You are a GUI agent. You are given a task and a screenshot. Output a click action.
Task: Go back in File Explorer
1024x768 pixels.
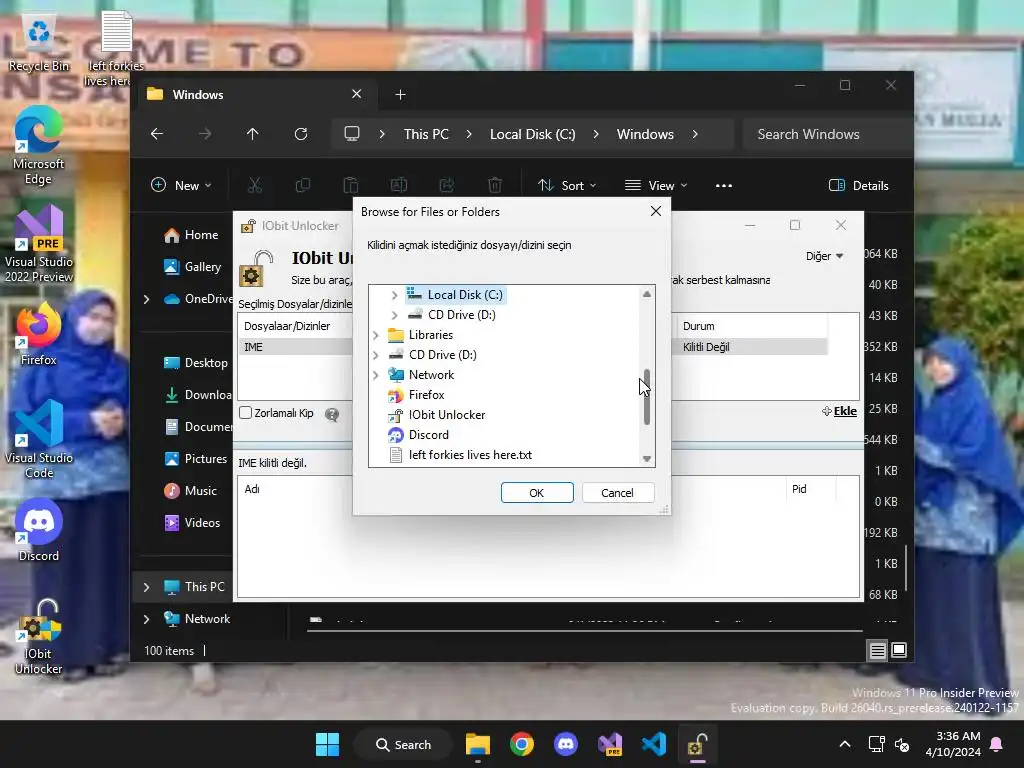click(157, 134)
